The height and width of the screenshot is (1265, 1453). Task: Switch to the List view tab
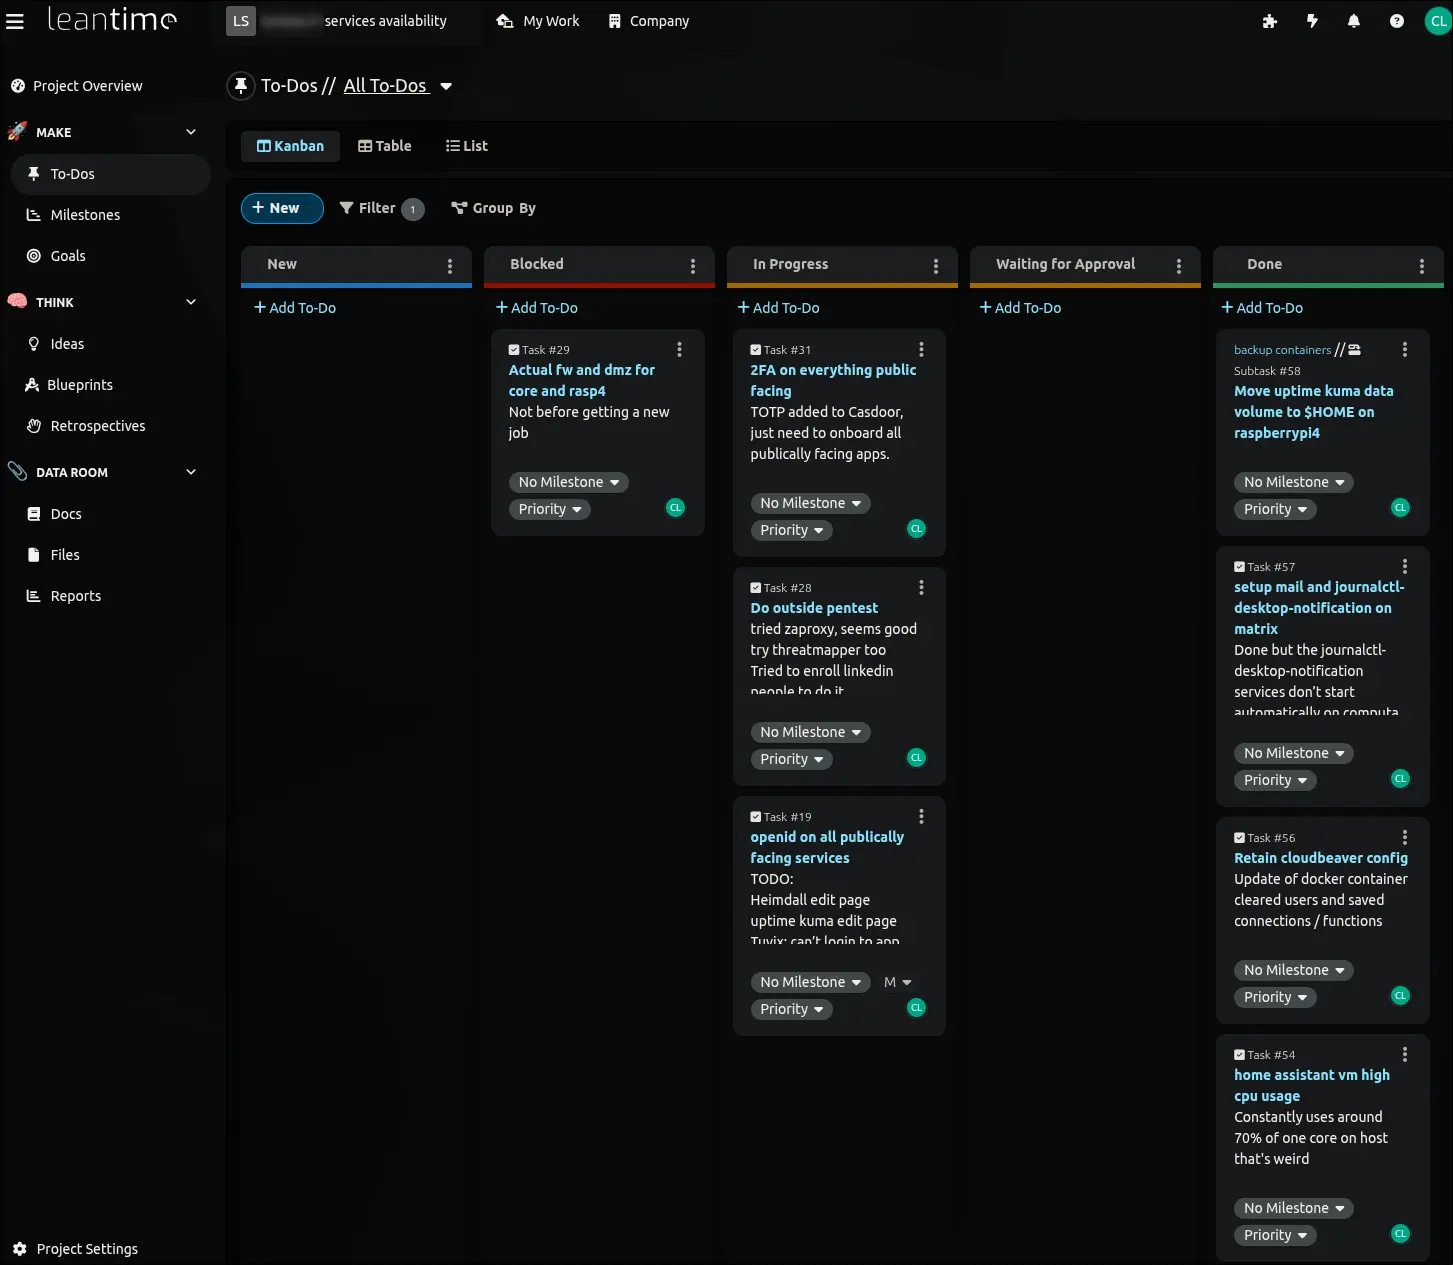click(466, 146)
